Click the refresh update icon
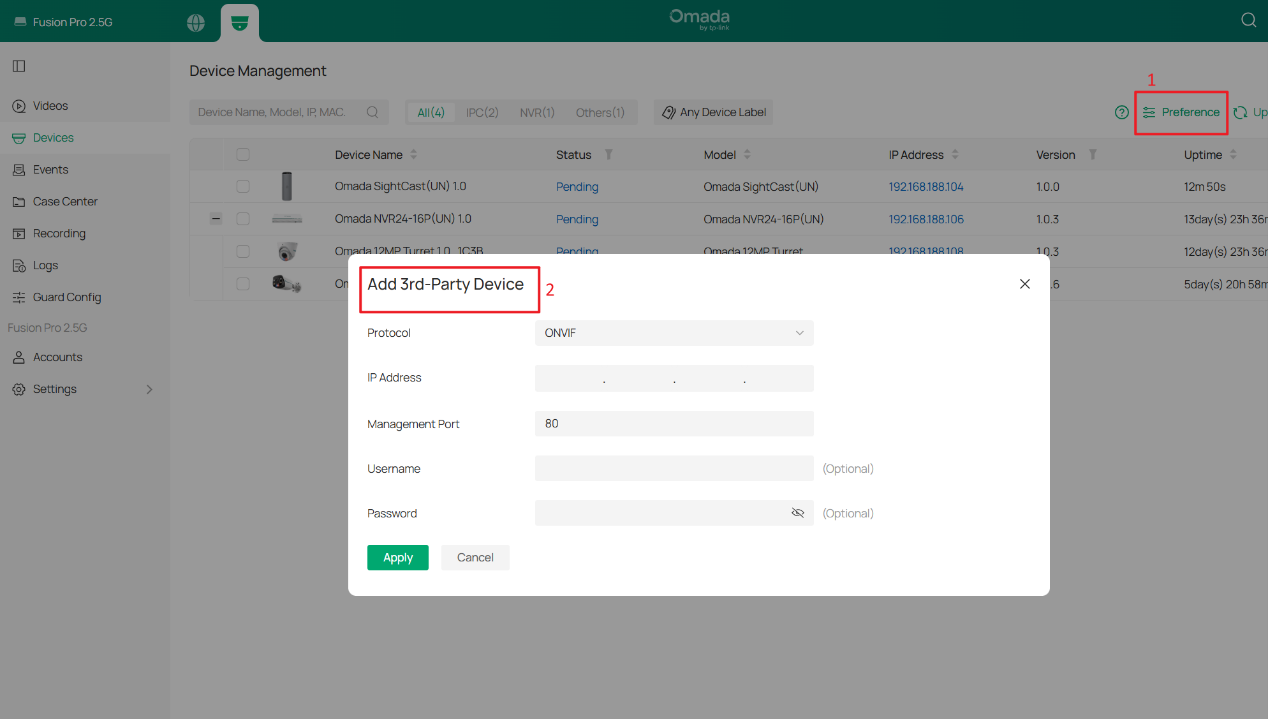1268x719 pixels. click(x=1240, y=112)
